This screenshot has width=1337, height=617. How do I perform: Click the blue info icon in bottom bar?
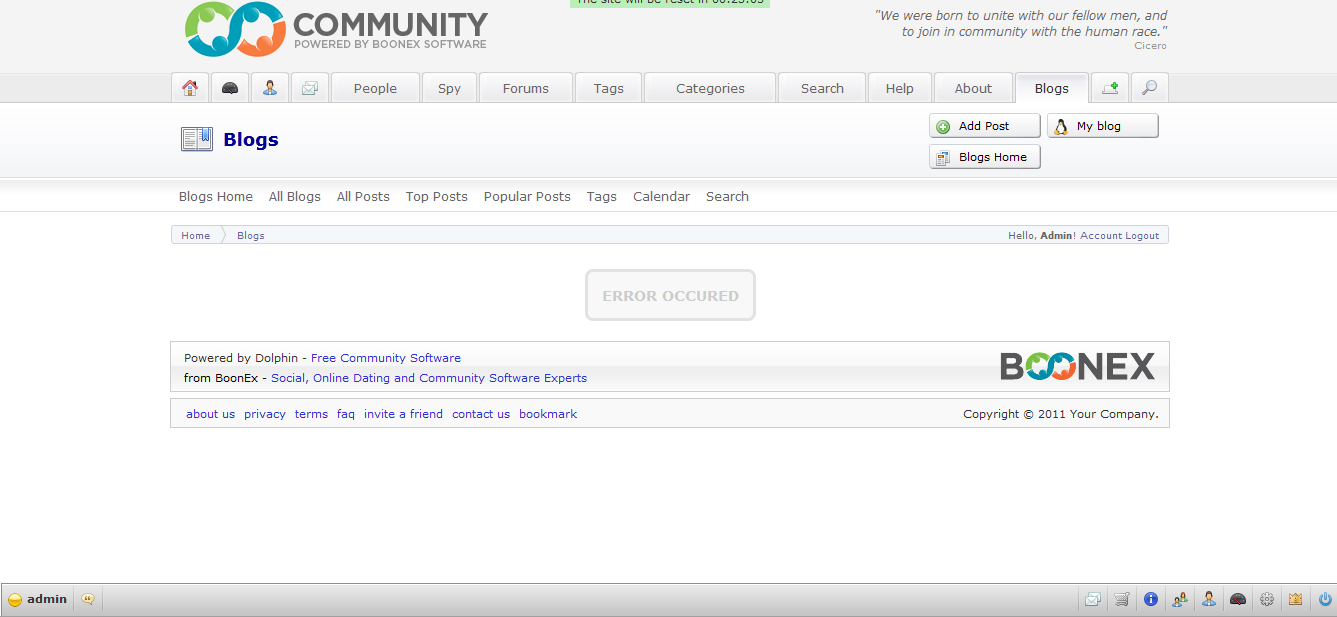pyautogui.click(x=1151, y=599)
